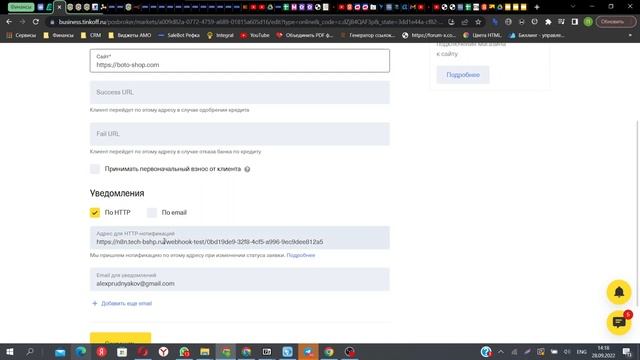This screenshot has width=640, height=360.
Task: Open the CRM bookmark folder
Action: click(x=91, y=36)
